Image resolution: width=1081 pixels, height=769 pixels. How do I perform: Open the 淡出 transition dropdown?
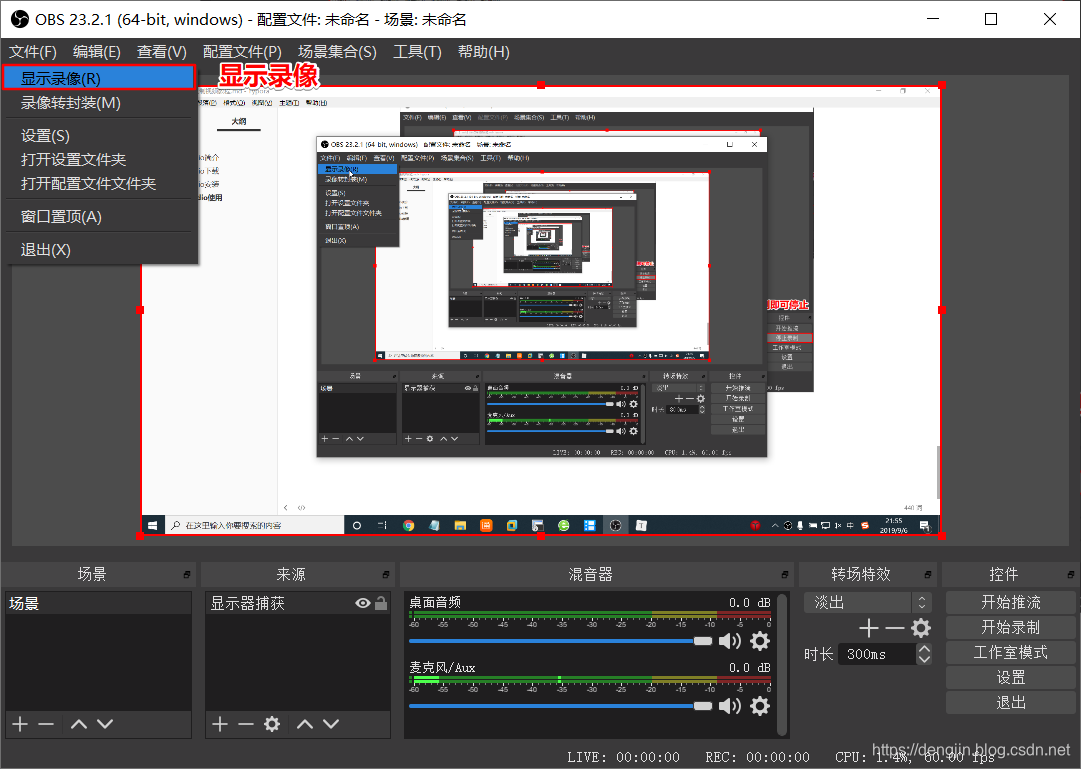(867, 602)
